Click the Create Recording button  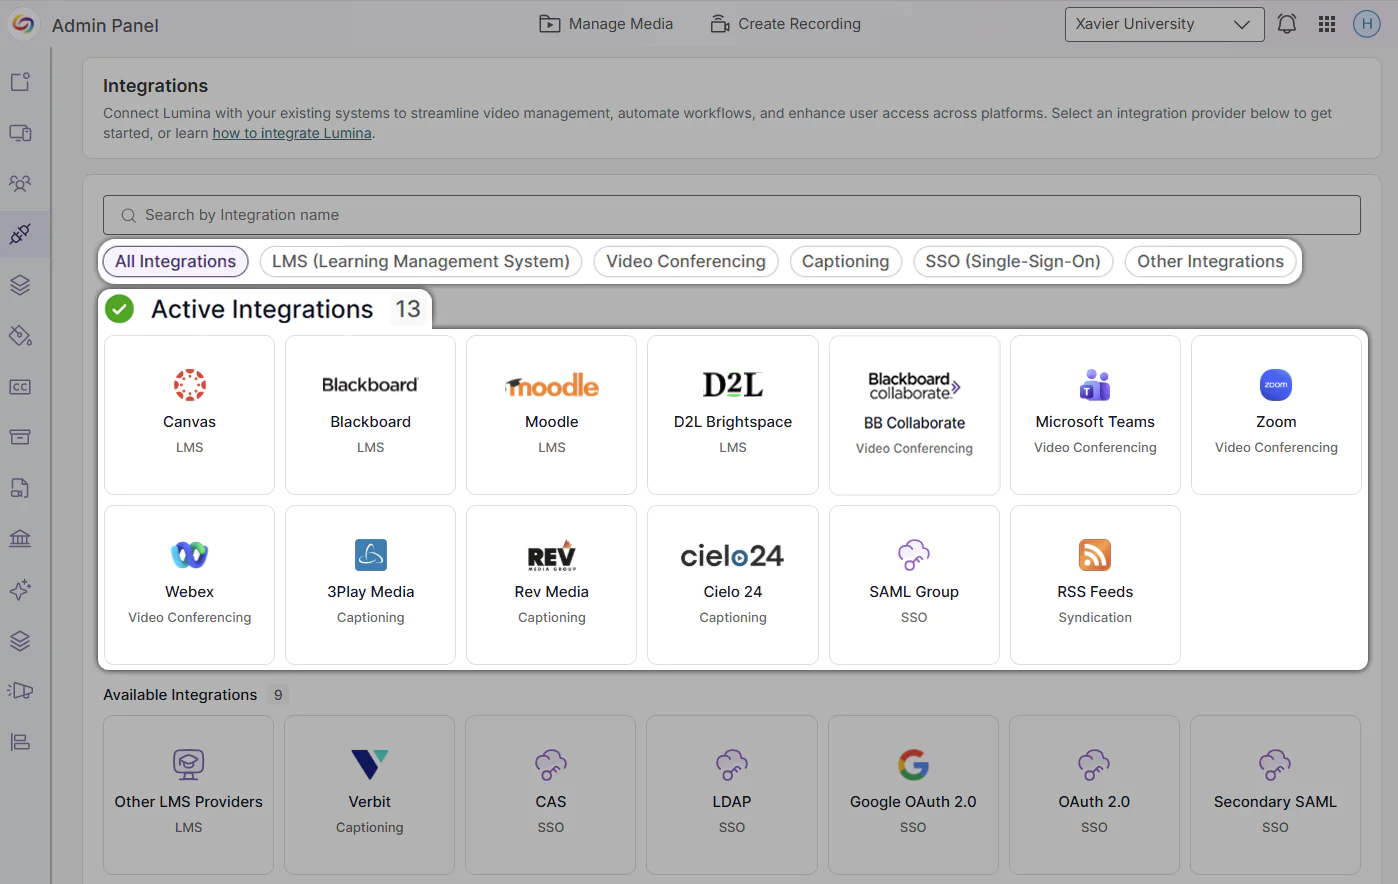785,24
